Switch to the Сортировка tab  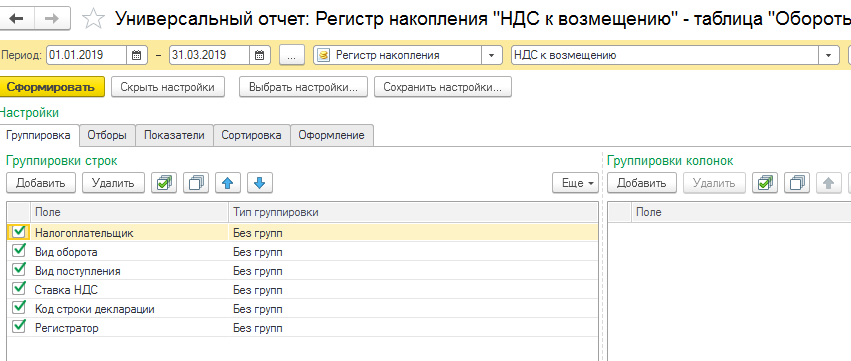251,135
